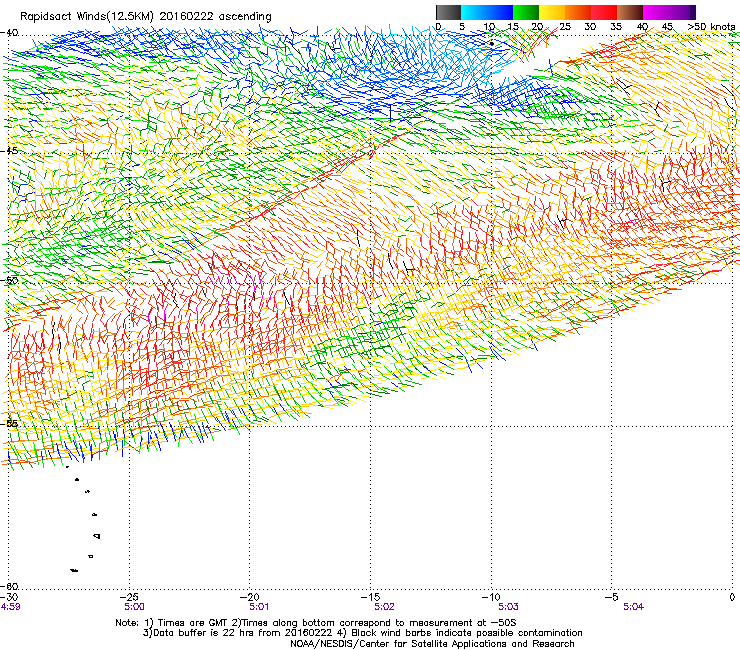The image size is (740, 650).
Task: Select the dark purple 45-50 knots legend swatch
Action: tap(682, 12)
